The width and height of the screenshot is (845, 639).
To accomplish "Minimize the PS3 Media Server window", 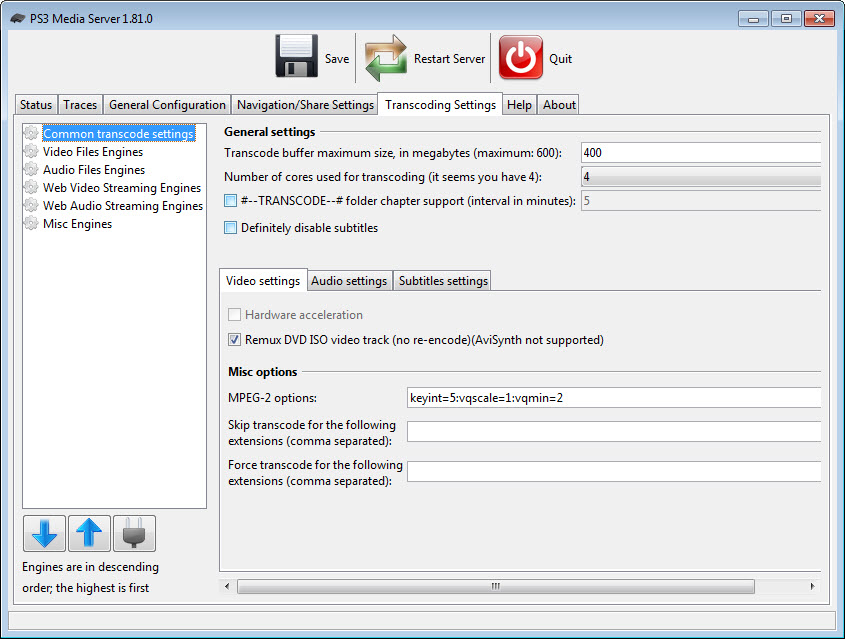I will click(x=753, y=18).
